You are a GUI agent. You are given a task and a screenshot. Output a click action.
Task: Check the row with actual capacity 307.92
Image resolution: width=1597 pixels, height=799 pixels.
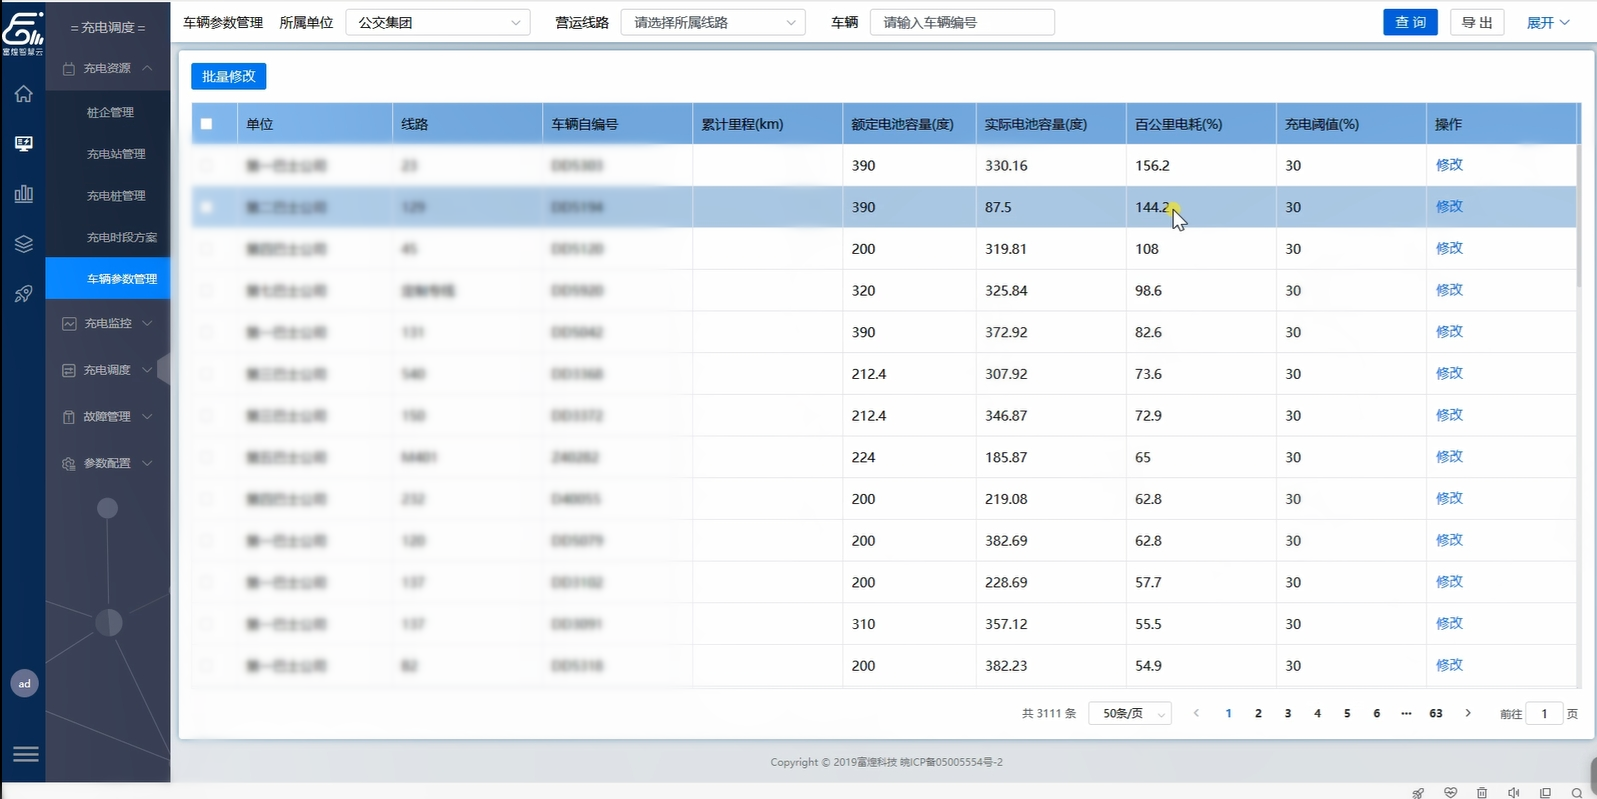[x=206, y=374]
